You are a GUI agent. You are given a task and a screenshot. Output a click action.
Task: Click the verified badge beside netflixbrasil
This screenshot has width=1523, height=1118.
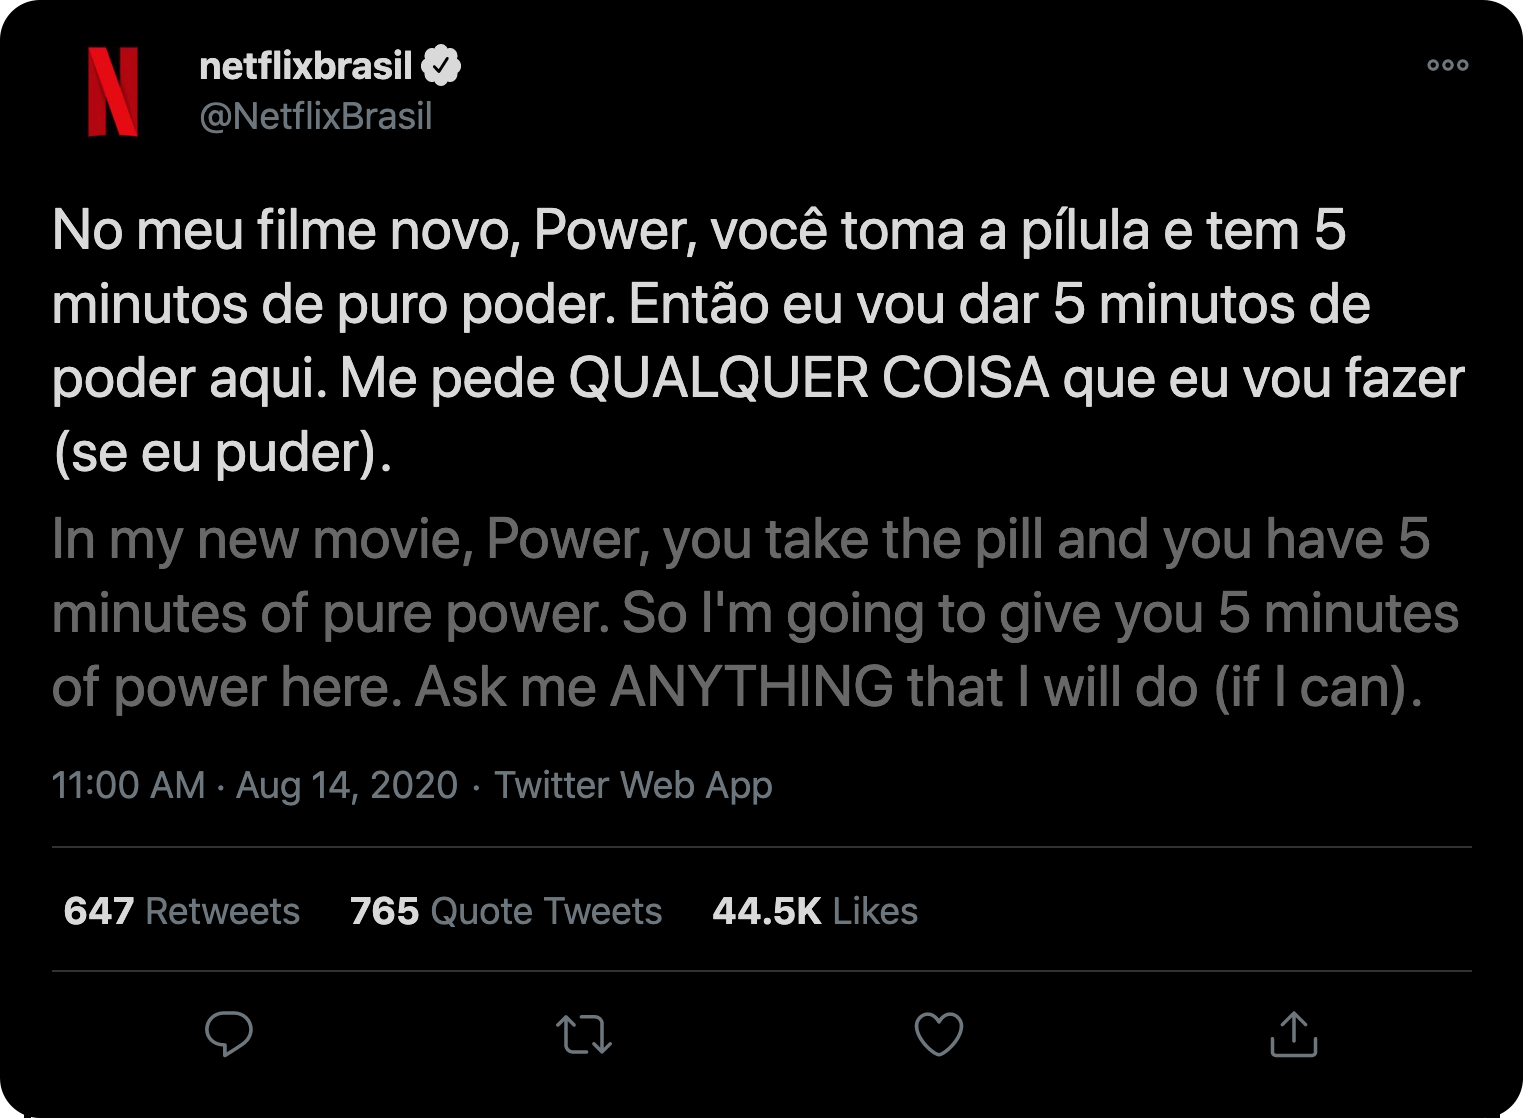(441, 66)
